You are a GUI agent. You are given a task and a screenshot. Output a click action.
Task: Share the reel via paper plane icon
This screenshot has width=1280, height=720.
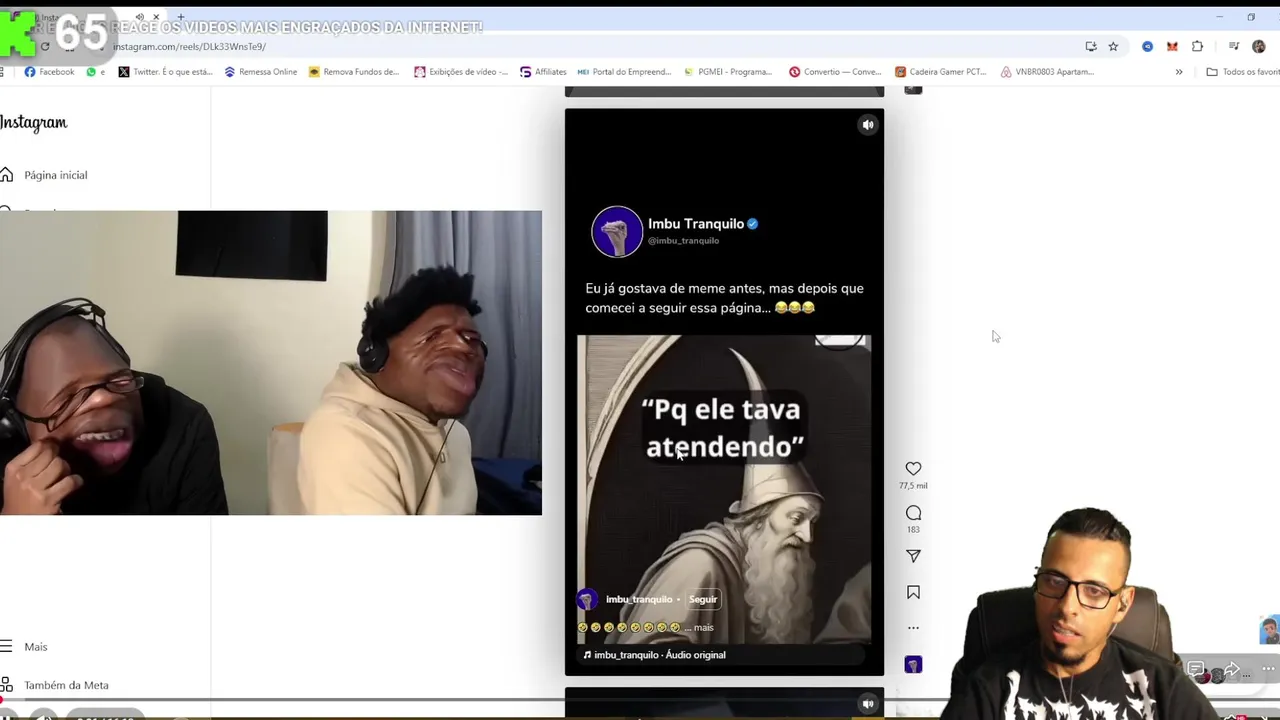point(913,556)
